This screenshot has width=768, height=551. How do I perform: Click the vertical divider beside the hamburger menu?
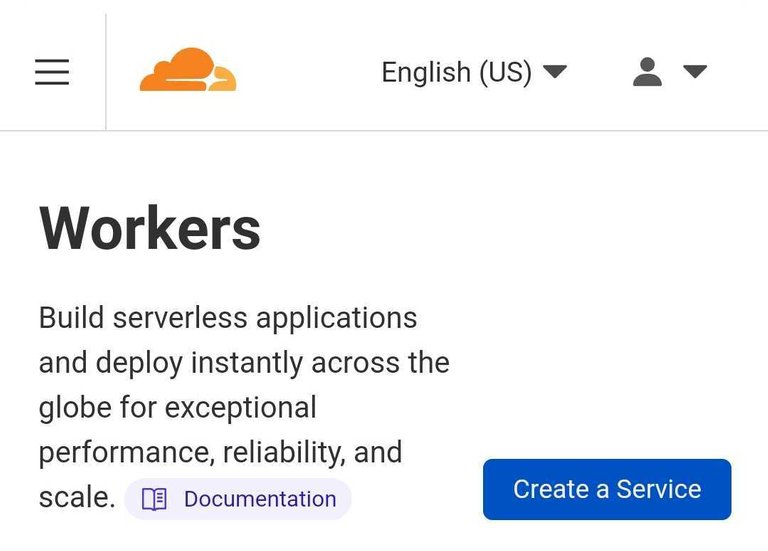pyautogui.click(x=106, y=72)
